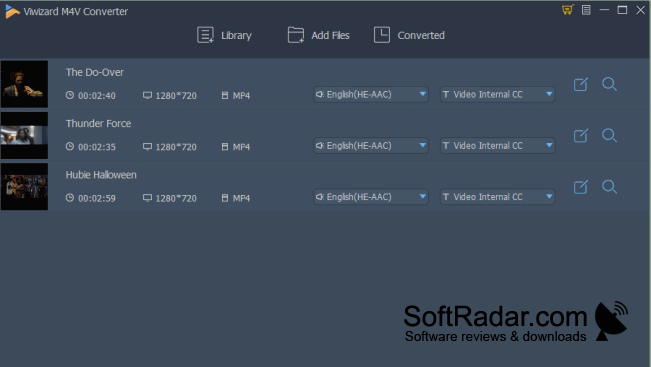Click the edit icon for Hubie Halloween
Screen dimensions: 651x367
click(x=580, y=187)
